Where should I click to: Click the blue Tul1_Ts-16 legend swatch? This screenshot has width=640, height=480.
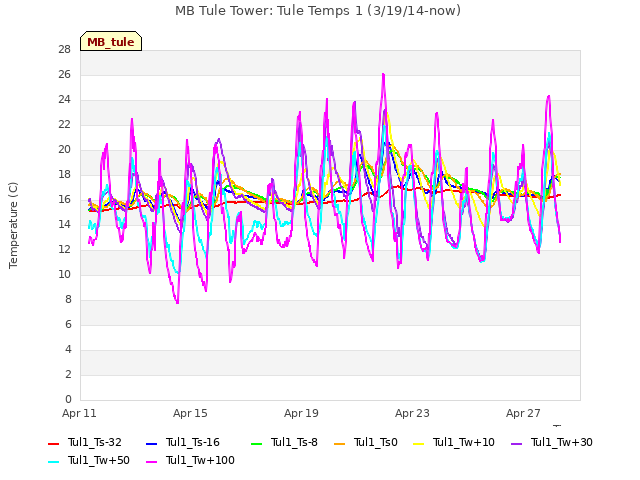pos(151,444)
